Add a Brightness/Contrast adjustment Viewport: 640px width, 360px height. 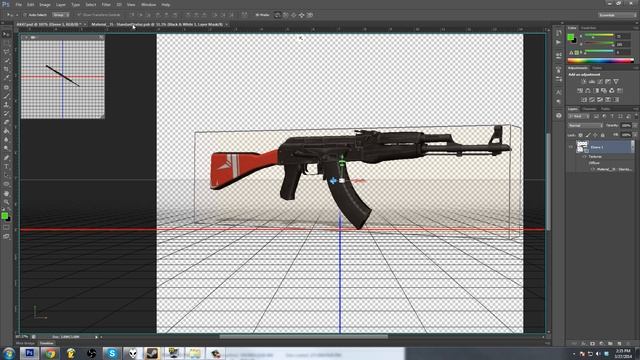pos(584,82)
